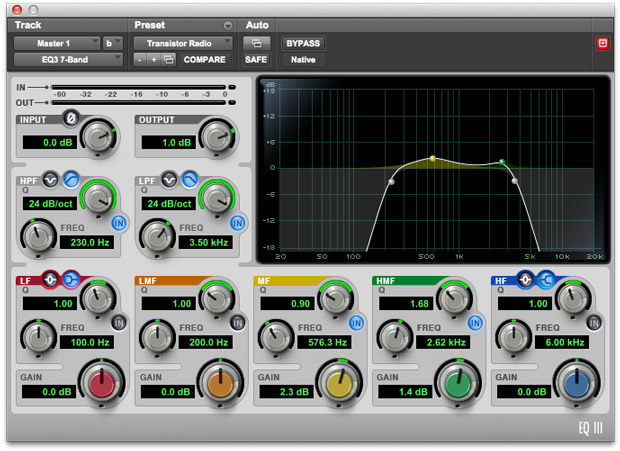Click the HPF Q slope knob
Screen dimensions: 620x451
(98, 198)
